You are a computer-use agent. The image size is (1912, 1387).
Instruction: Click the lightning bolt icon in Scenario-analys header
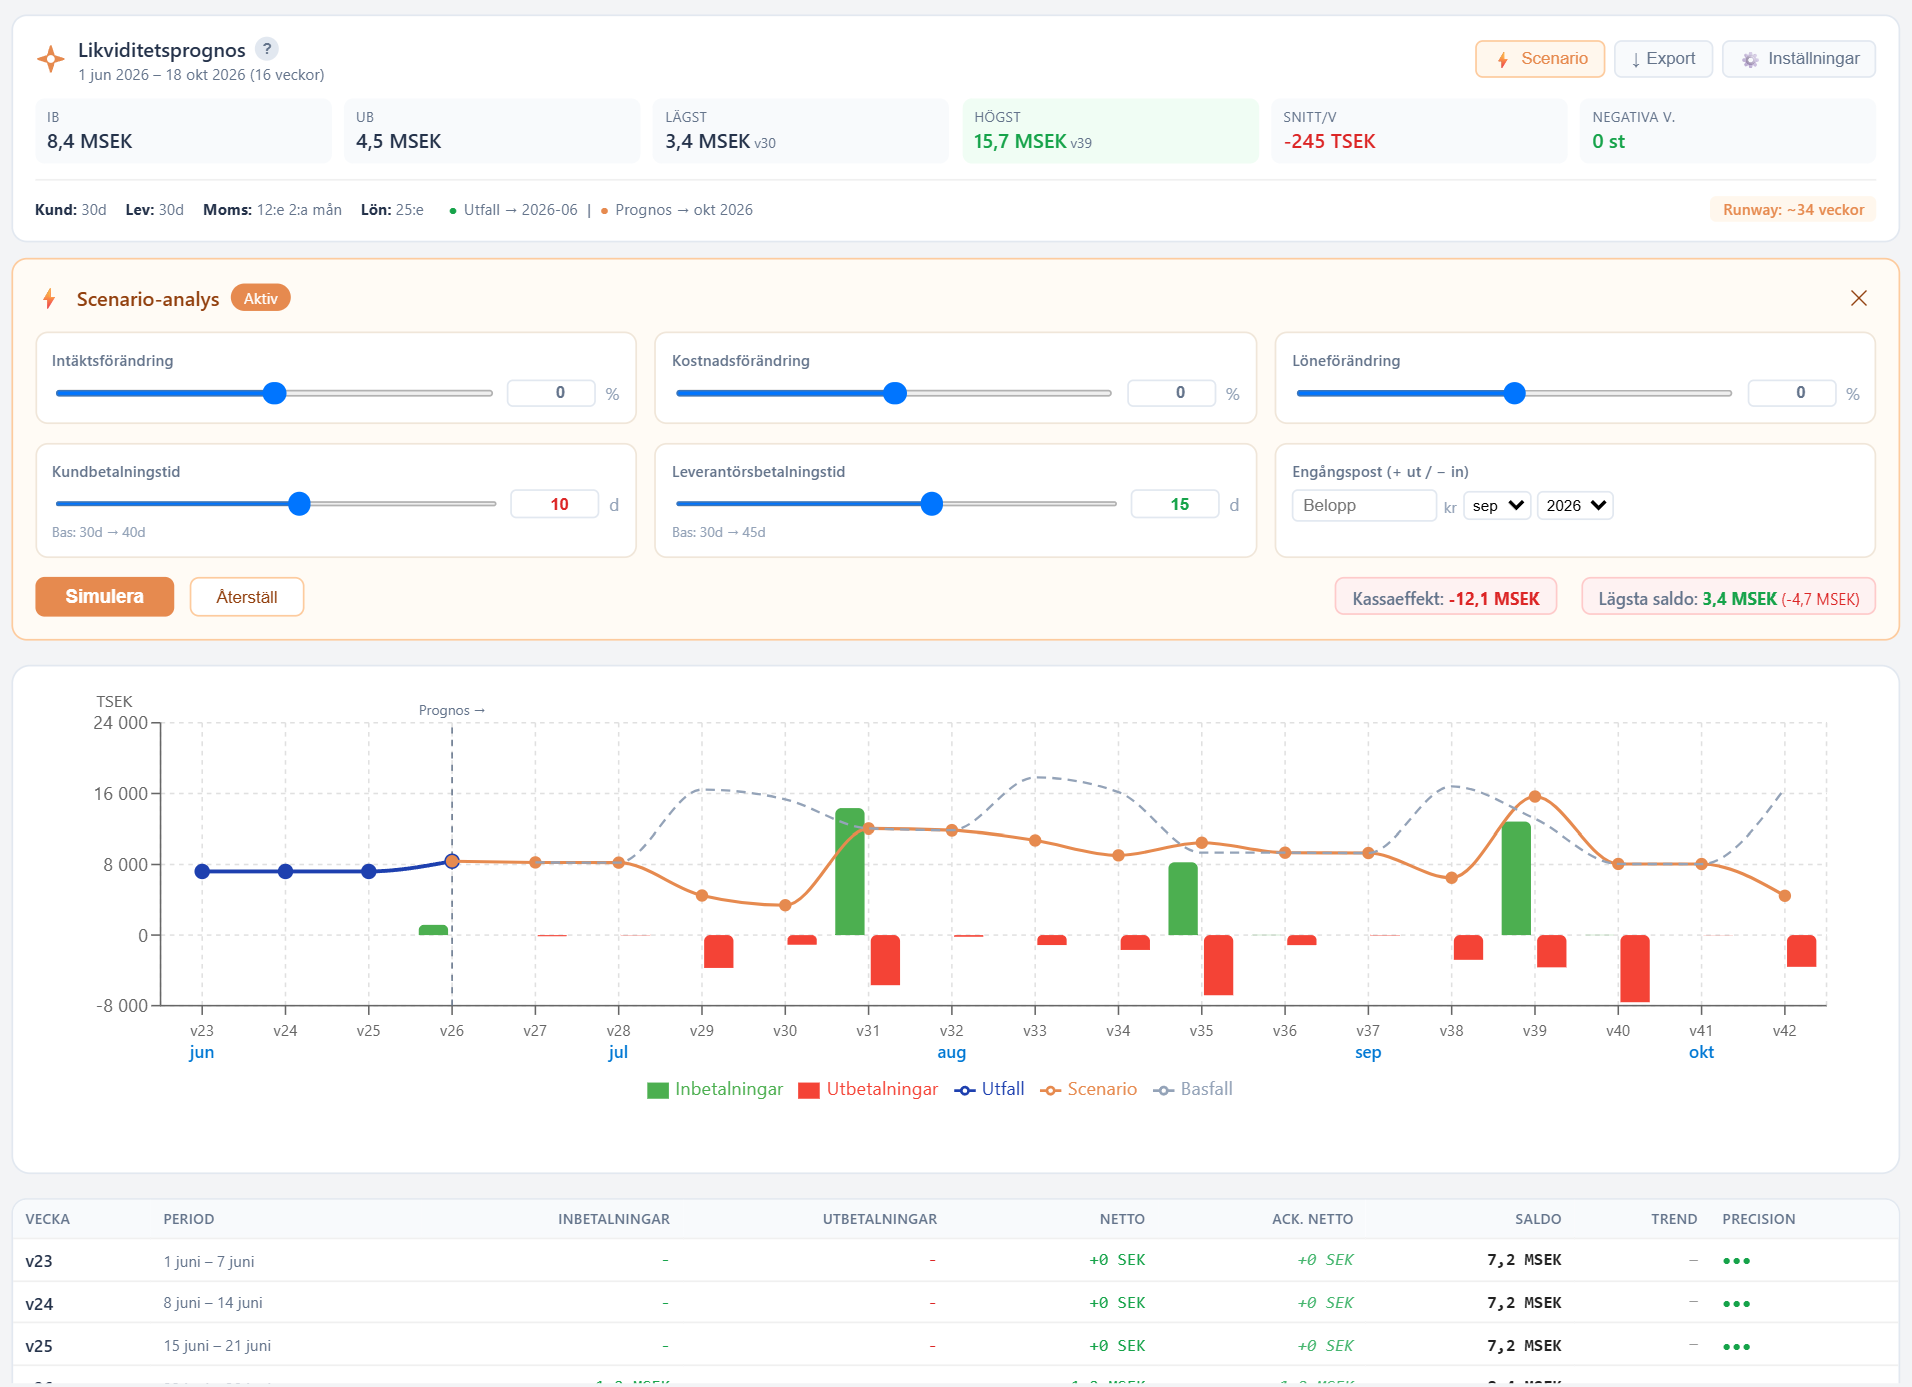tap(49, 298)
